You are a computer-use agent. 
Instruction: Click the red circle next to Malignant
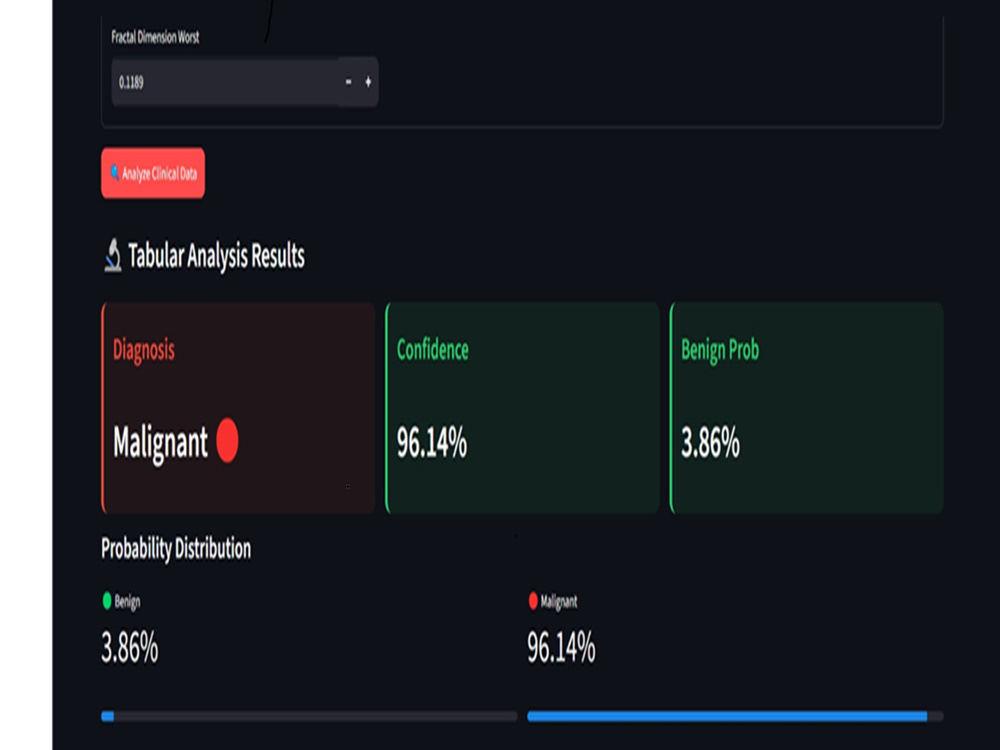227,441
